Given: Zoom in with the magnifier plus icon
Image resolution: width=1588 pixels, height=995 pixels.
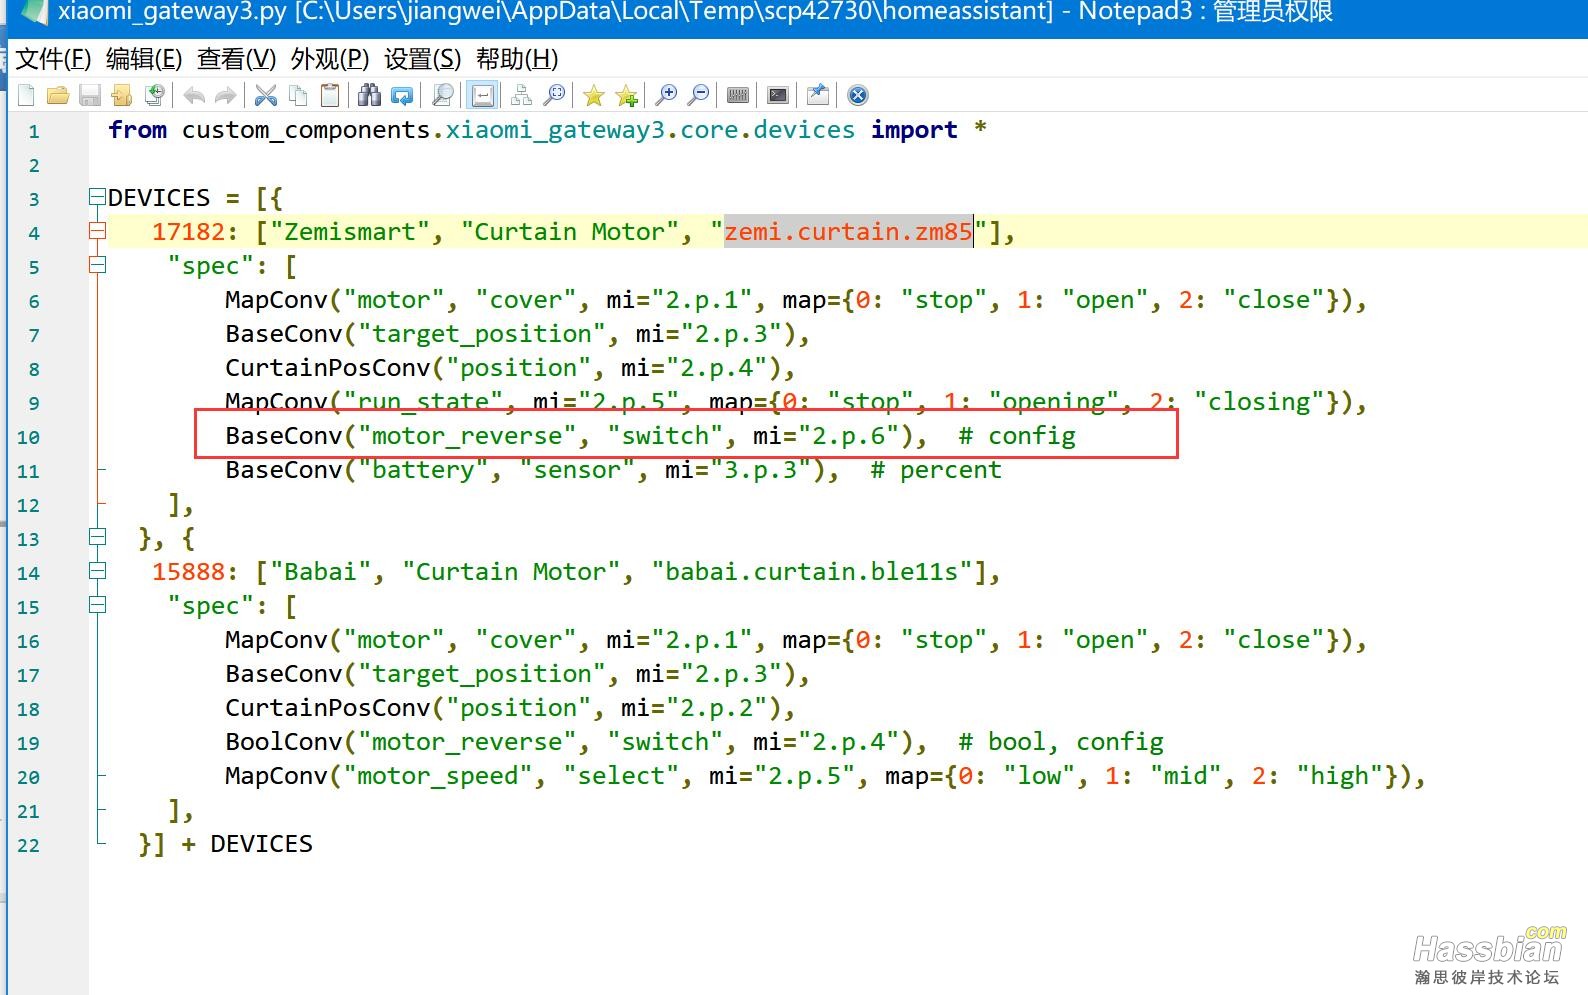Looking at the screenshot, I should (x=666, y=95).
